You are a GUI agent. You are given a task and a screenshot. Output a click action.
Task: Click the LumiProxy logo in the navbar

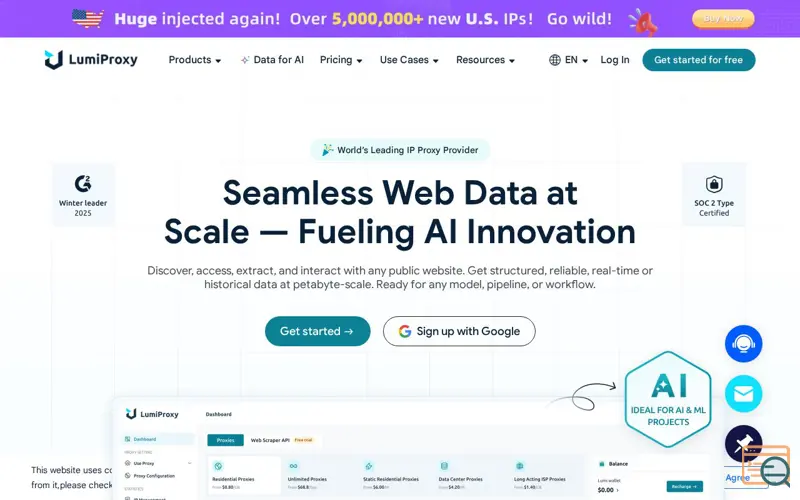[x=91, y=60]
